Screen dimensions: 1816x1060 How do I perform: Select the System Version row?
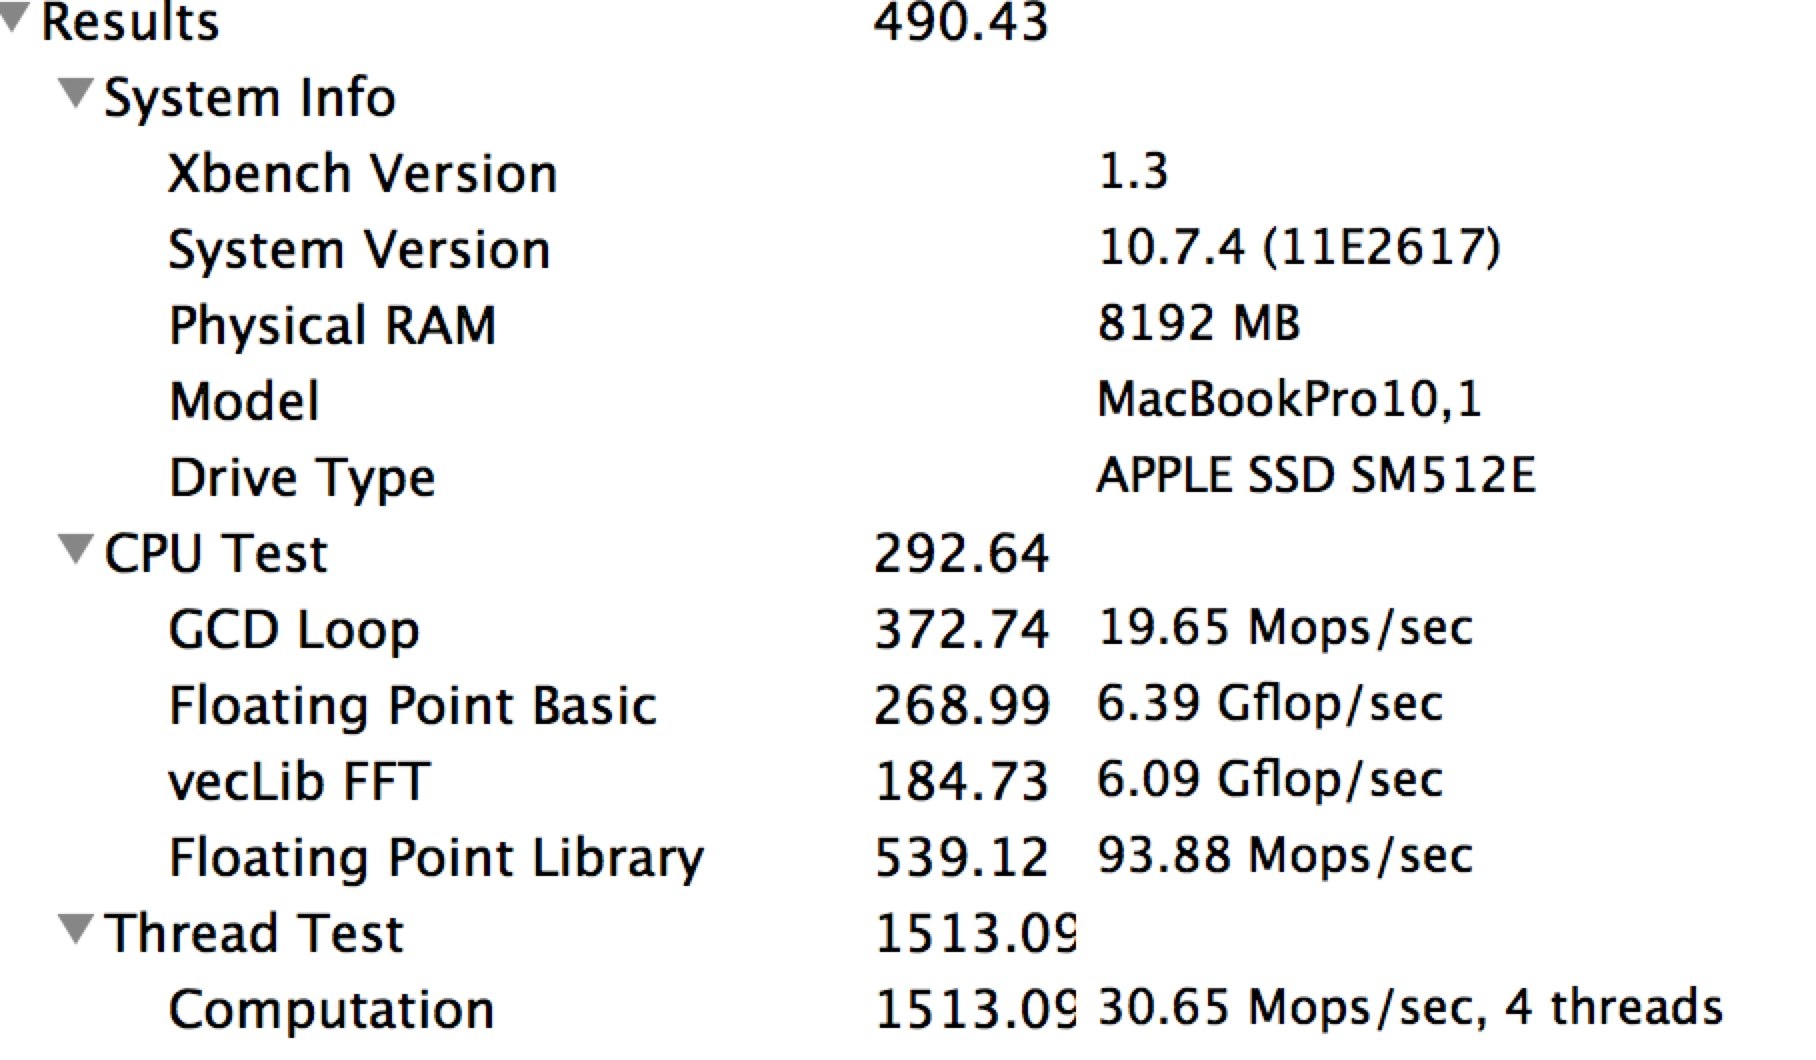point(359,250)
